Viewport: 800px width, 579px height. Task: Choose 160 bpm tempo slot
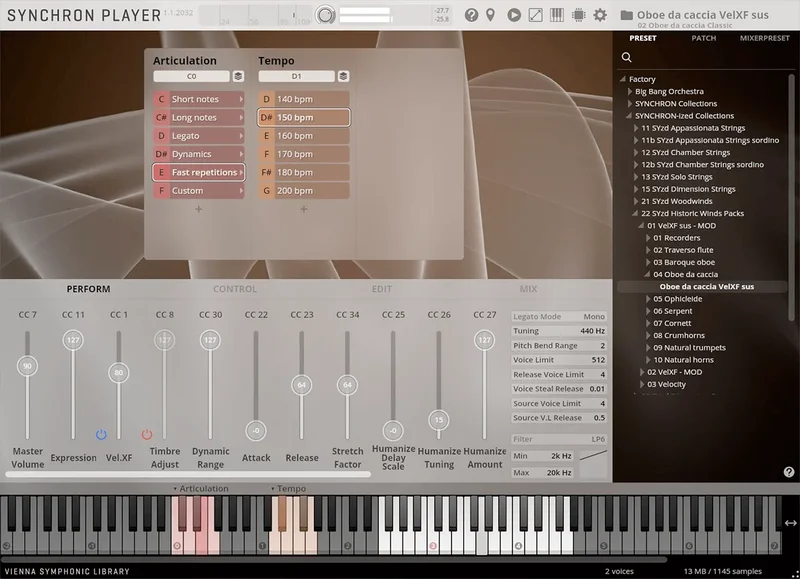click(304, 136)
